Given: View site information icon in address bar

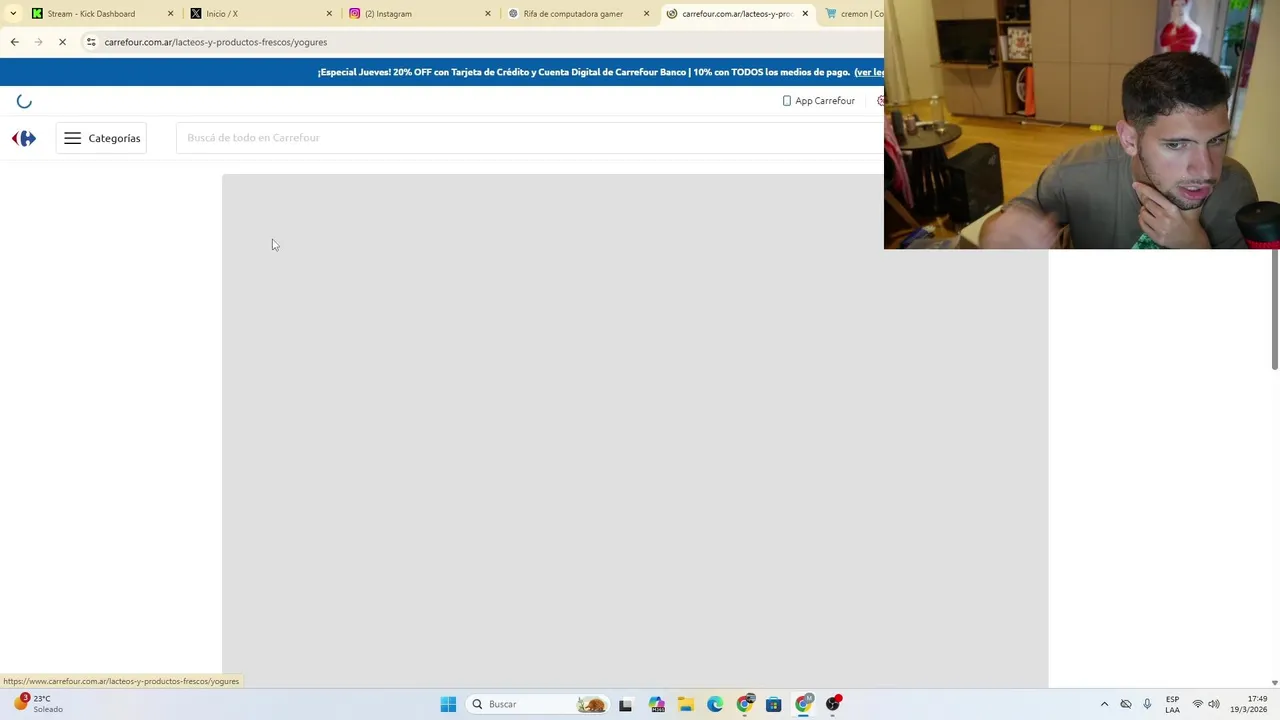Looking at the screenshot, I should [x=91, y=42].
